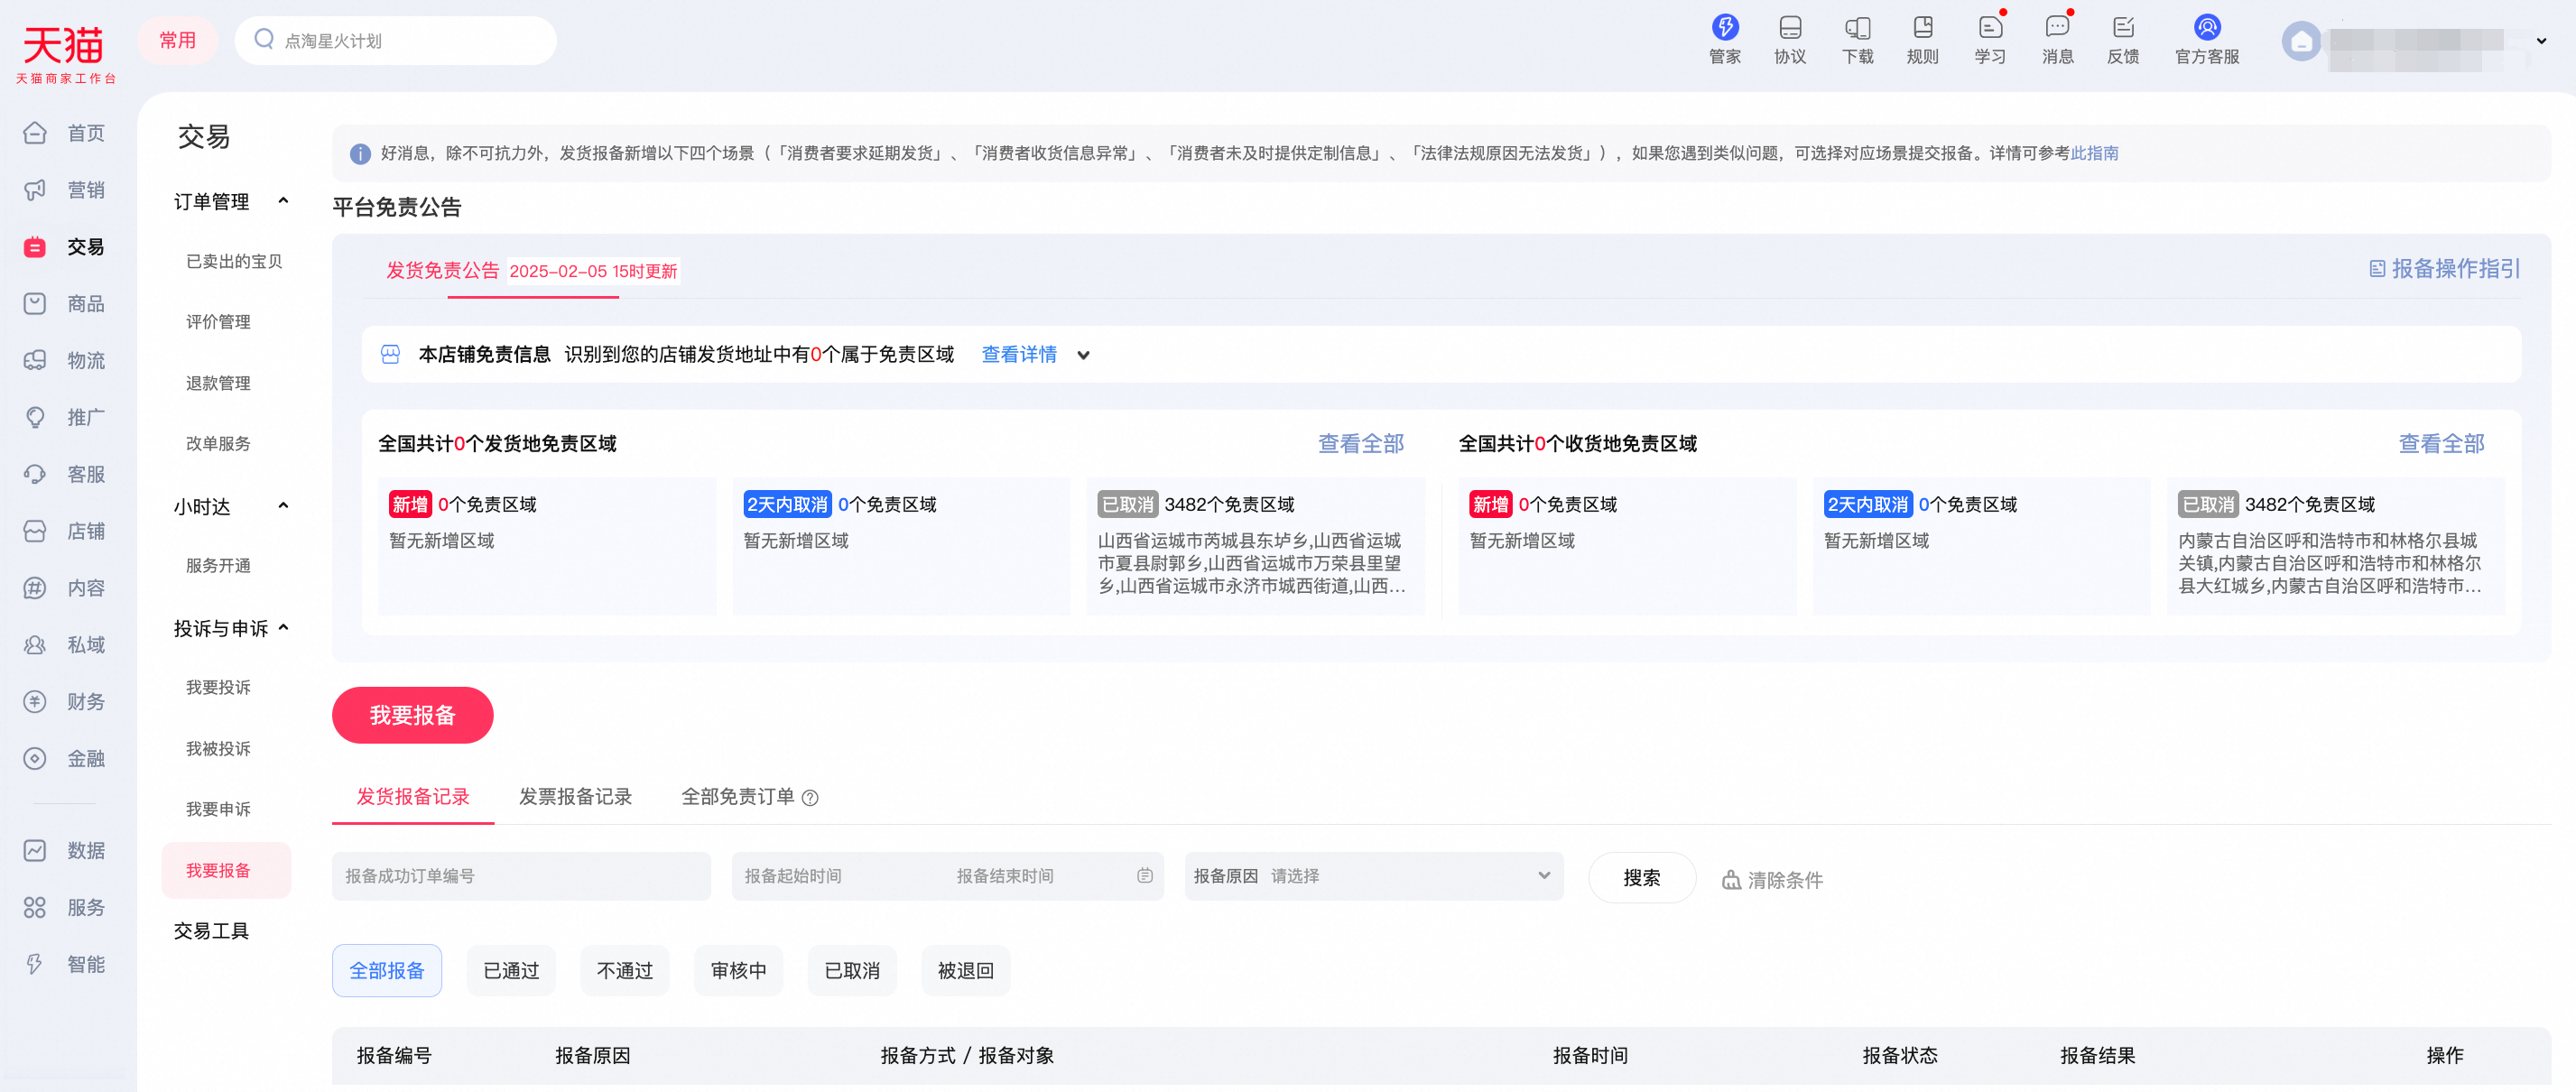Screen dimensions: 2576x1092
Task: Collapse the 小时达 menu group
Action: pyautogui.click(x=284, y=506)
